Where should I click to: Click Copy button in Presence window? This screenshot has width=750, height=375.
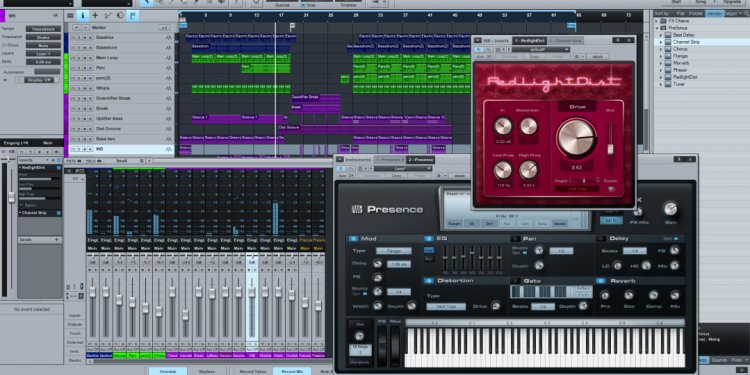397,176
